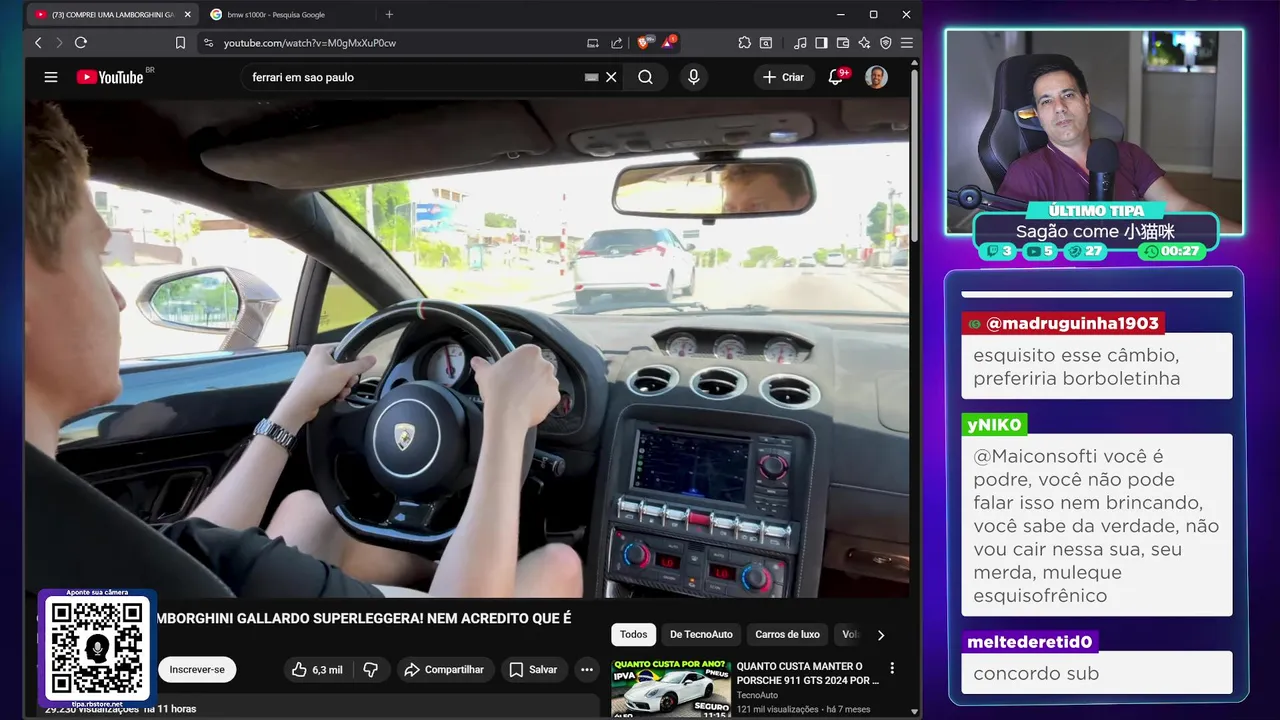
Task: Click the Criar button
Action: (783, 77)
